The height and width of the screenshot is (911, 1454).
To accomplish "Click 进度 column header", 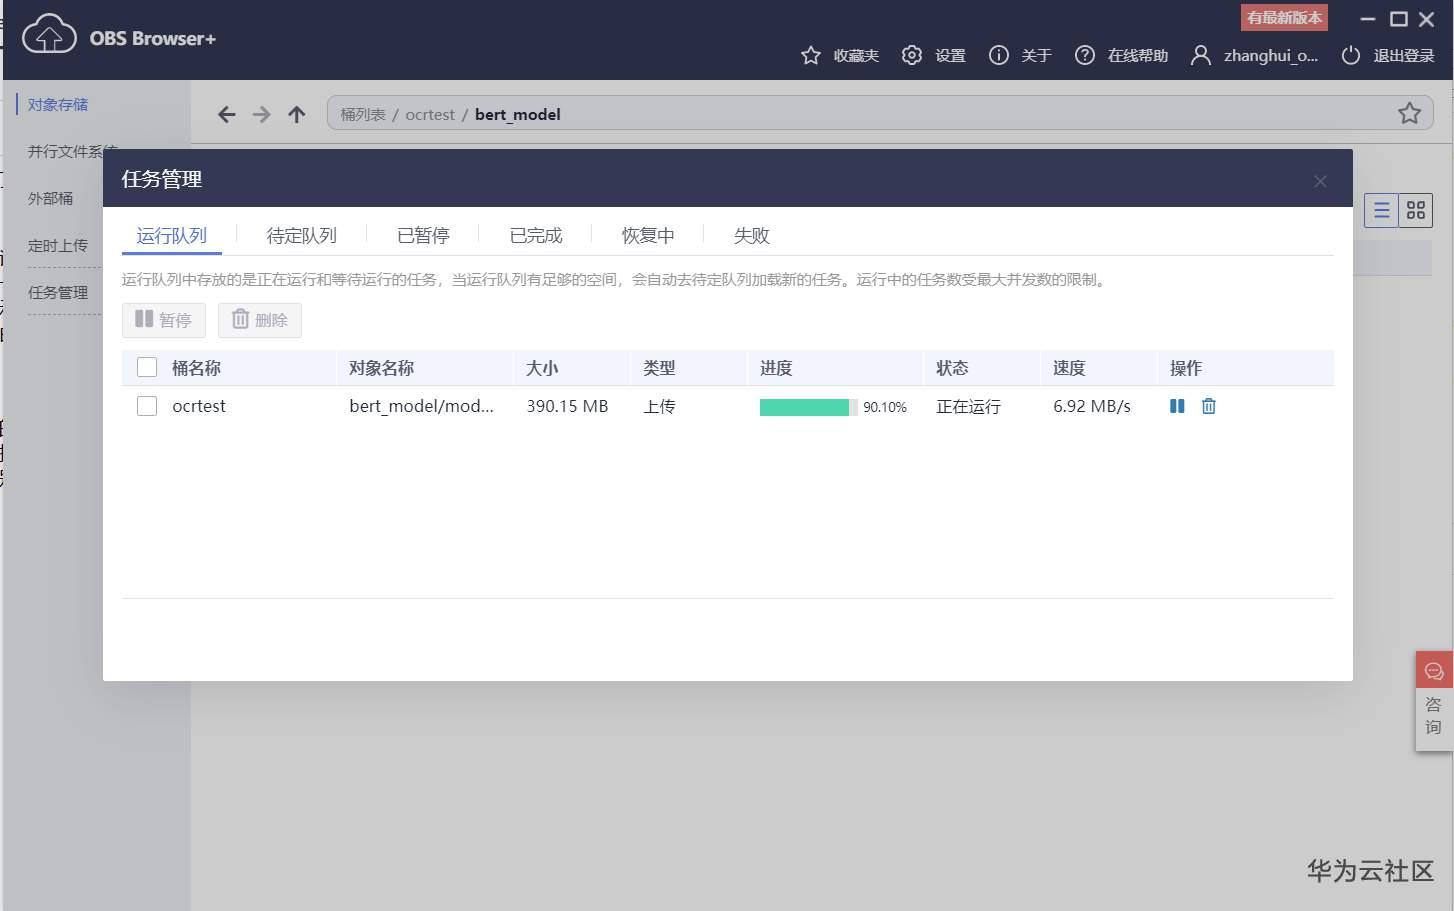I will (776, 368).
